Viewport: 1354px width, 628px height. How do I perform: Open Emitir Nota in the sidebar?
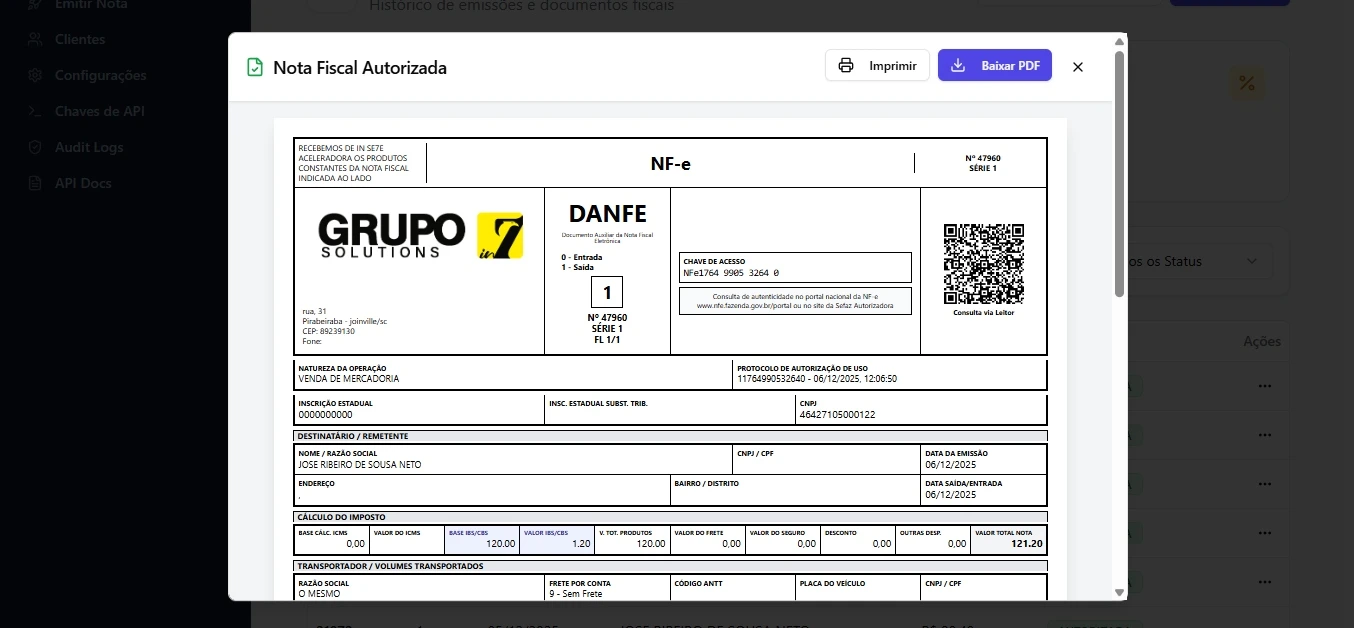click(90, 5)
